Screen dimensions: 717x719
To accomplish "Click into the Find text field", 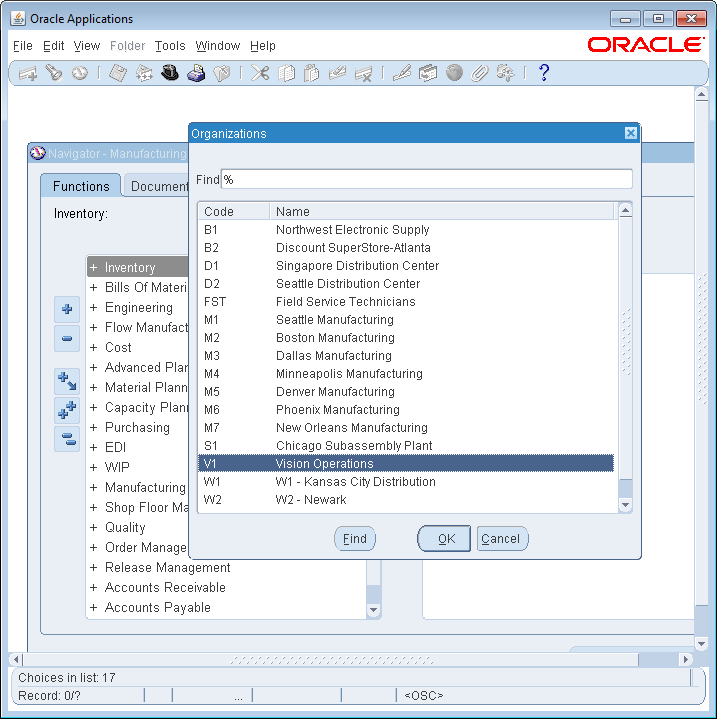I will tap(427, 179).
